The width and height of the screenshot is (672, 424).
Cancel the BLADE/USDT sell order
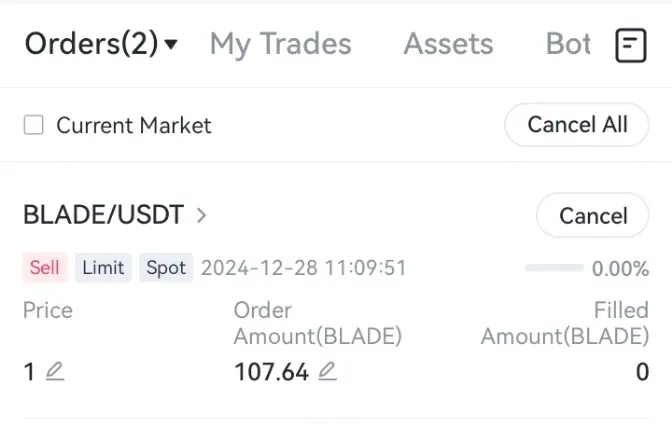593,216
